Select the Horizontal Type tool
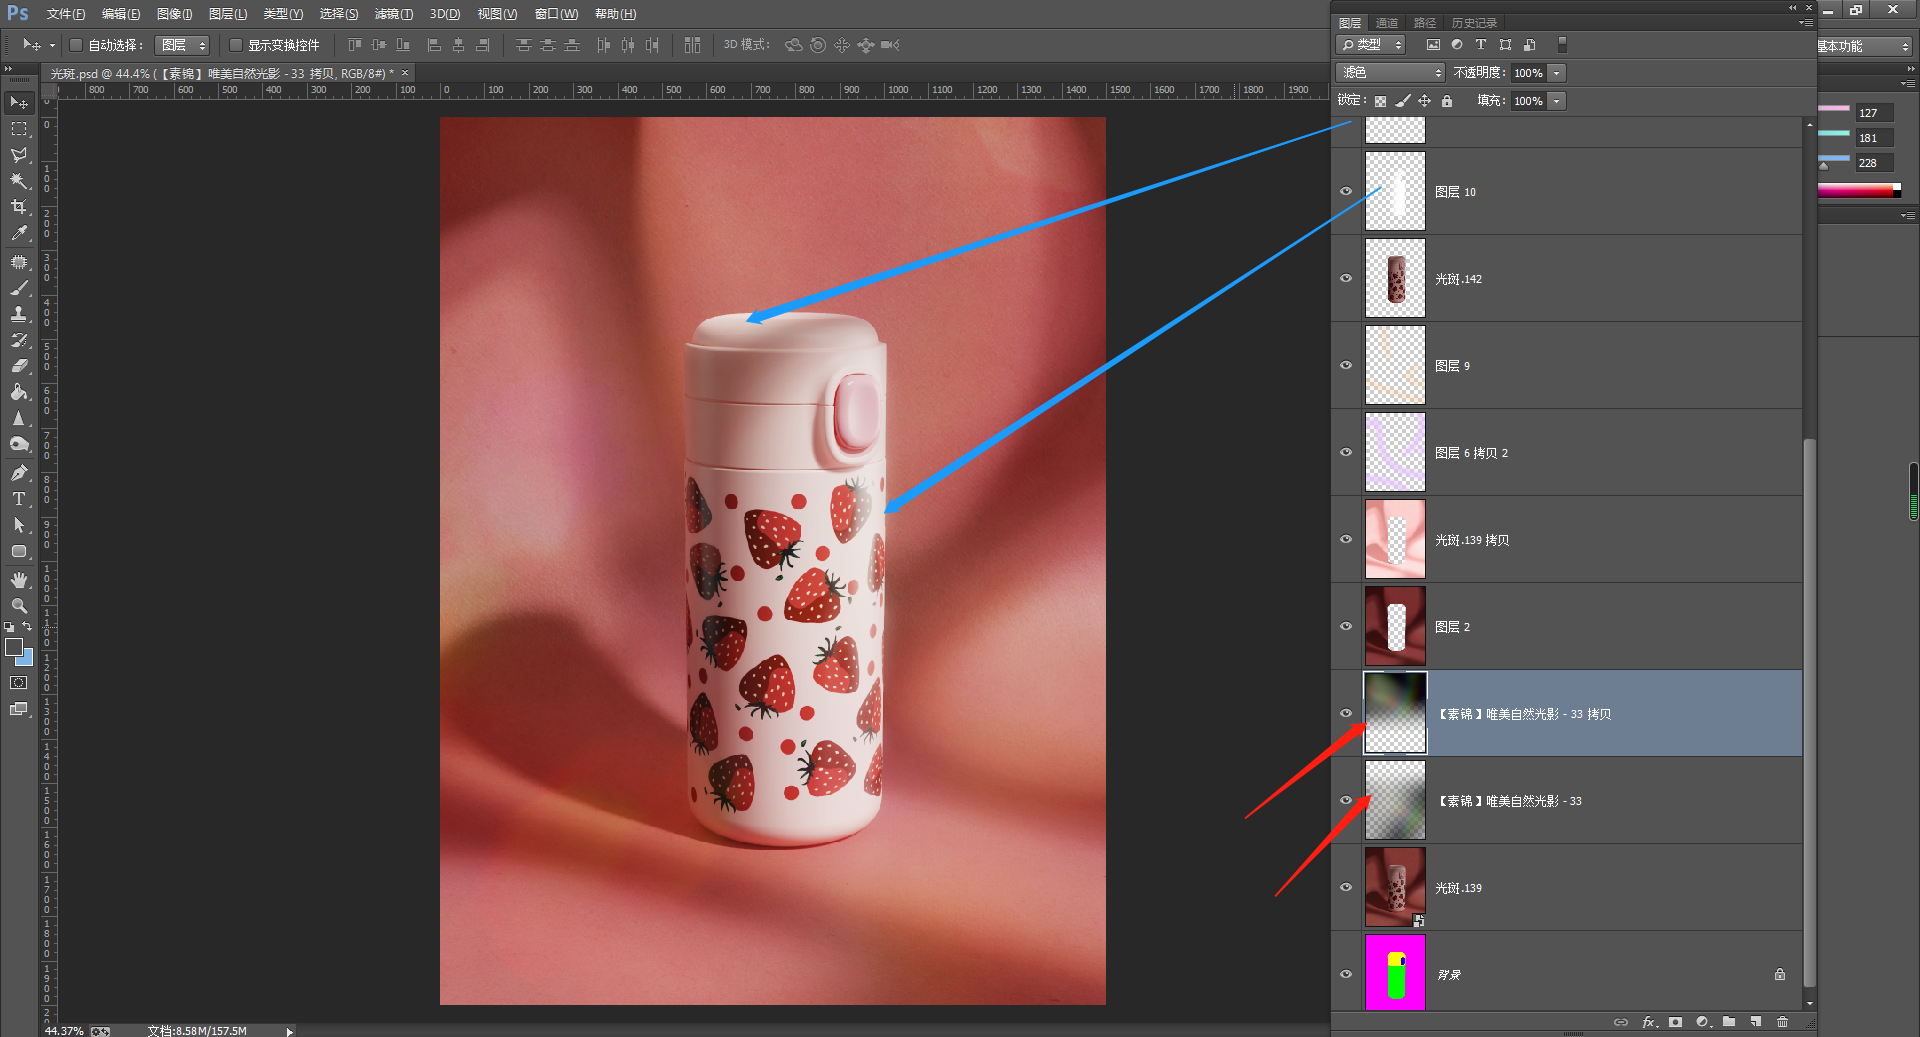1920x1037 pixels. click(x=18, y=498)
